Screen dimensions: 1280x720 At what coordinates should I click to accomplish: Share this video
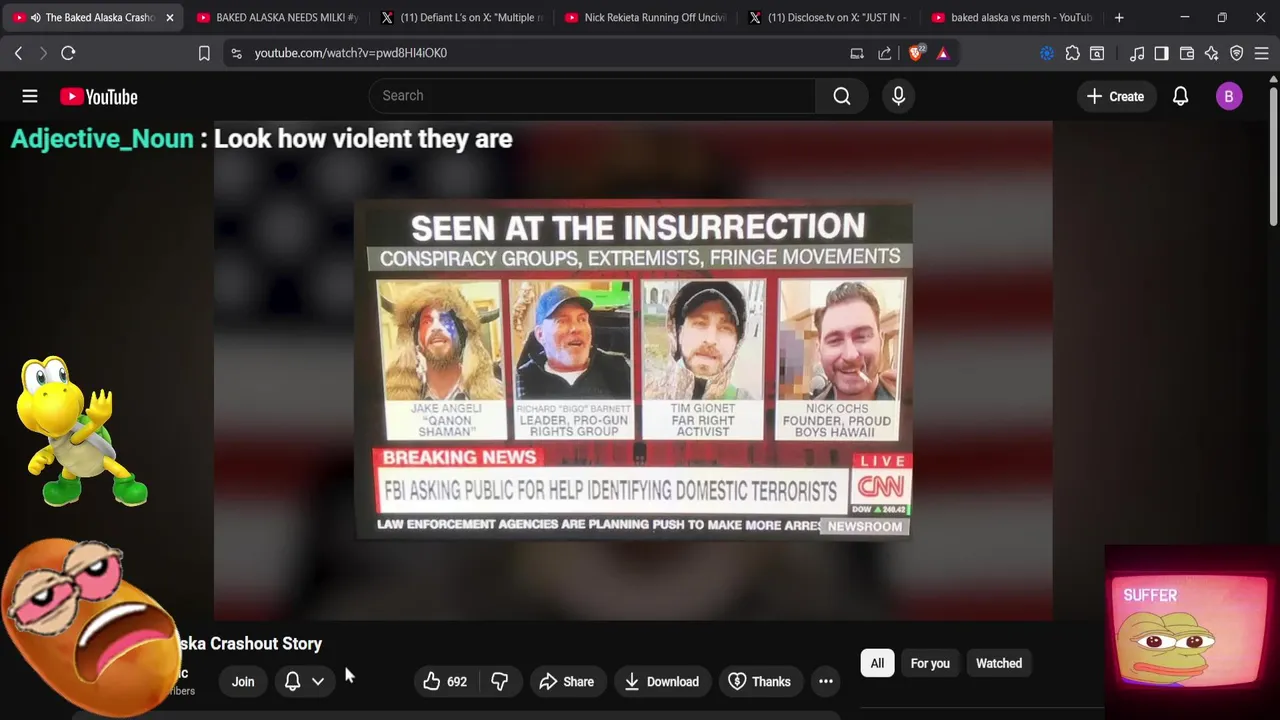coord(566,682)
